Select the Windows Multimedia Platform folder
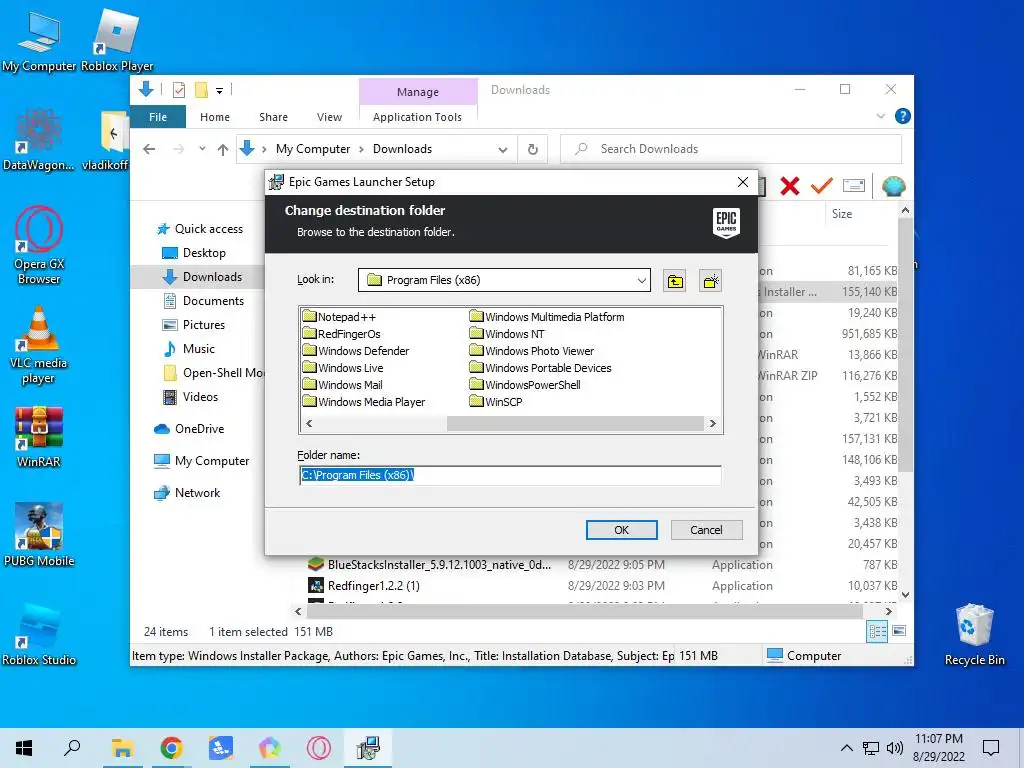The width and height of the screenshot is (1024, 768). point(547,317)
